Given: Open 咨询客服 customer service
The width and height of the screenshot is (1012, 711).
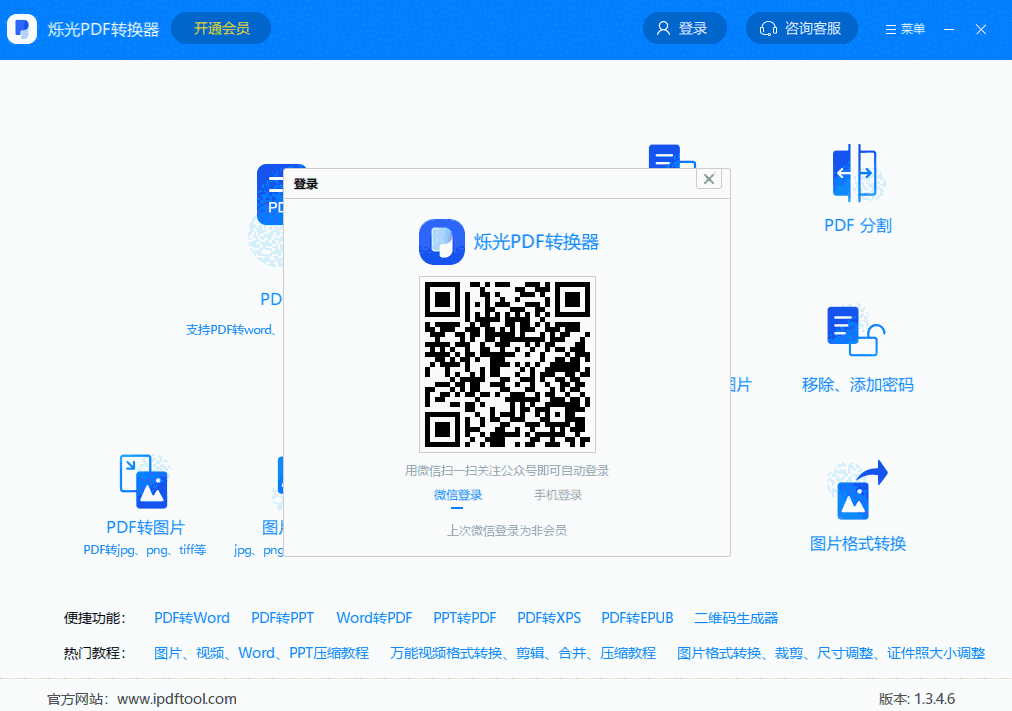Looking at the screenshot, I should point(802,28).
